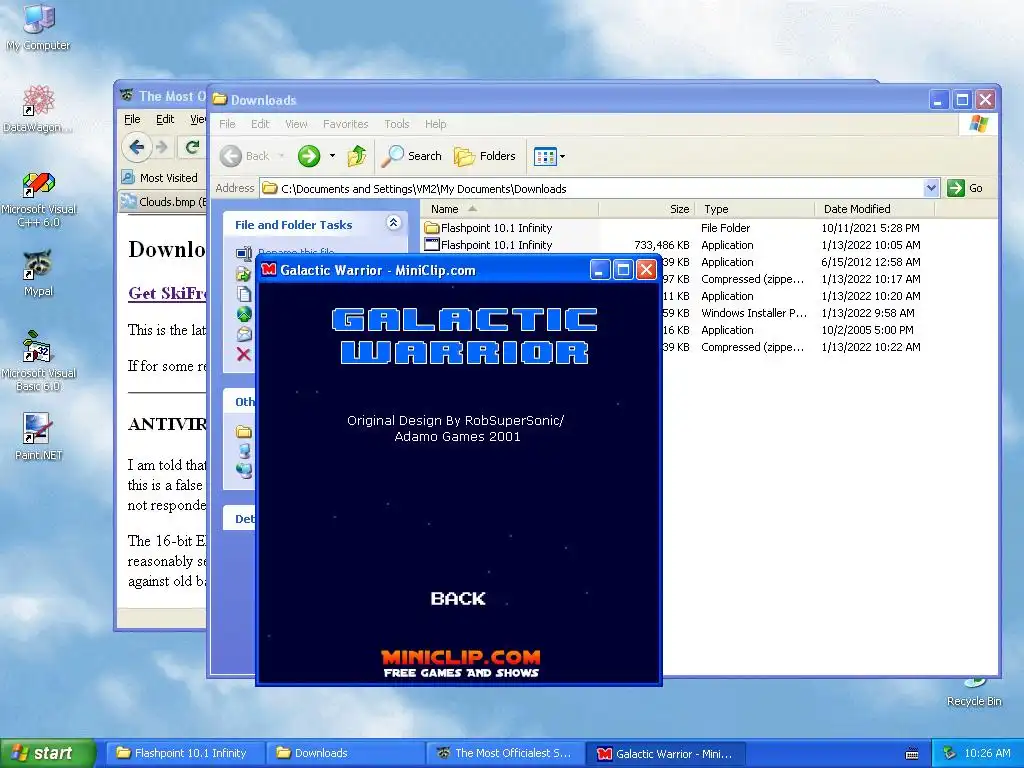
Task: Launch the Mypal browser desktop icon
Action: [x=38, y=272]
